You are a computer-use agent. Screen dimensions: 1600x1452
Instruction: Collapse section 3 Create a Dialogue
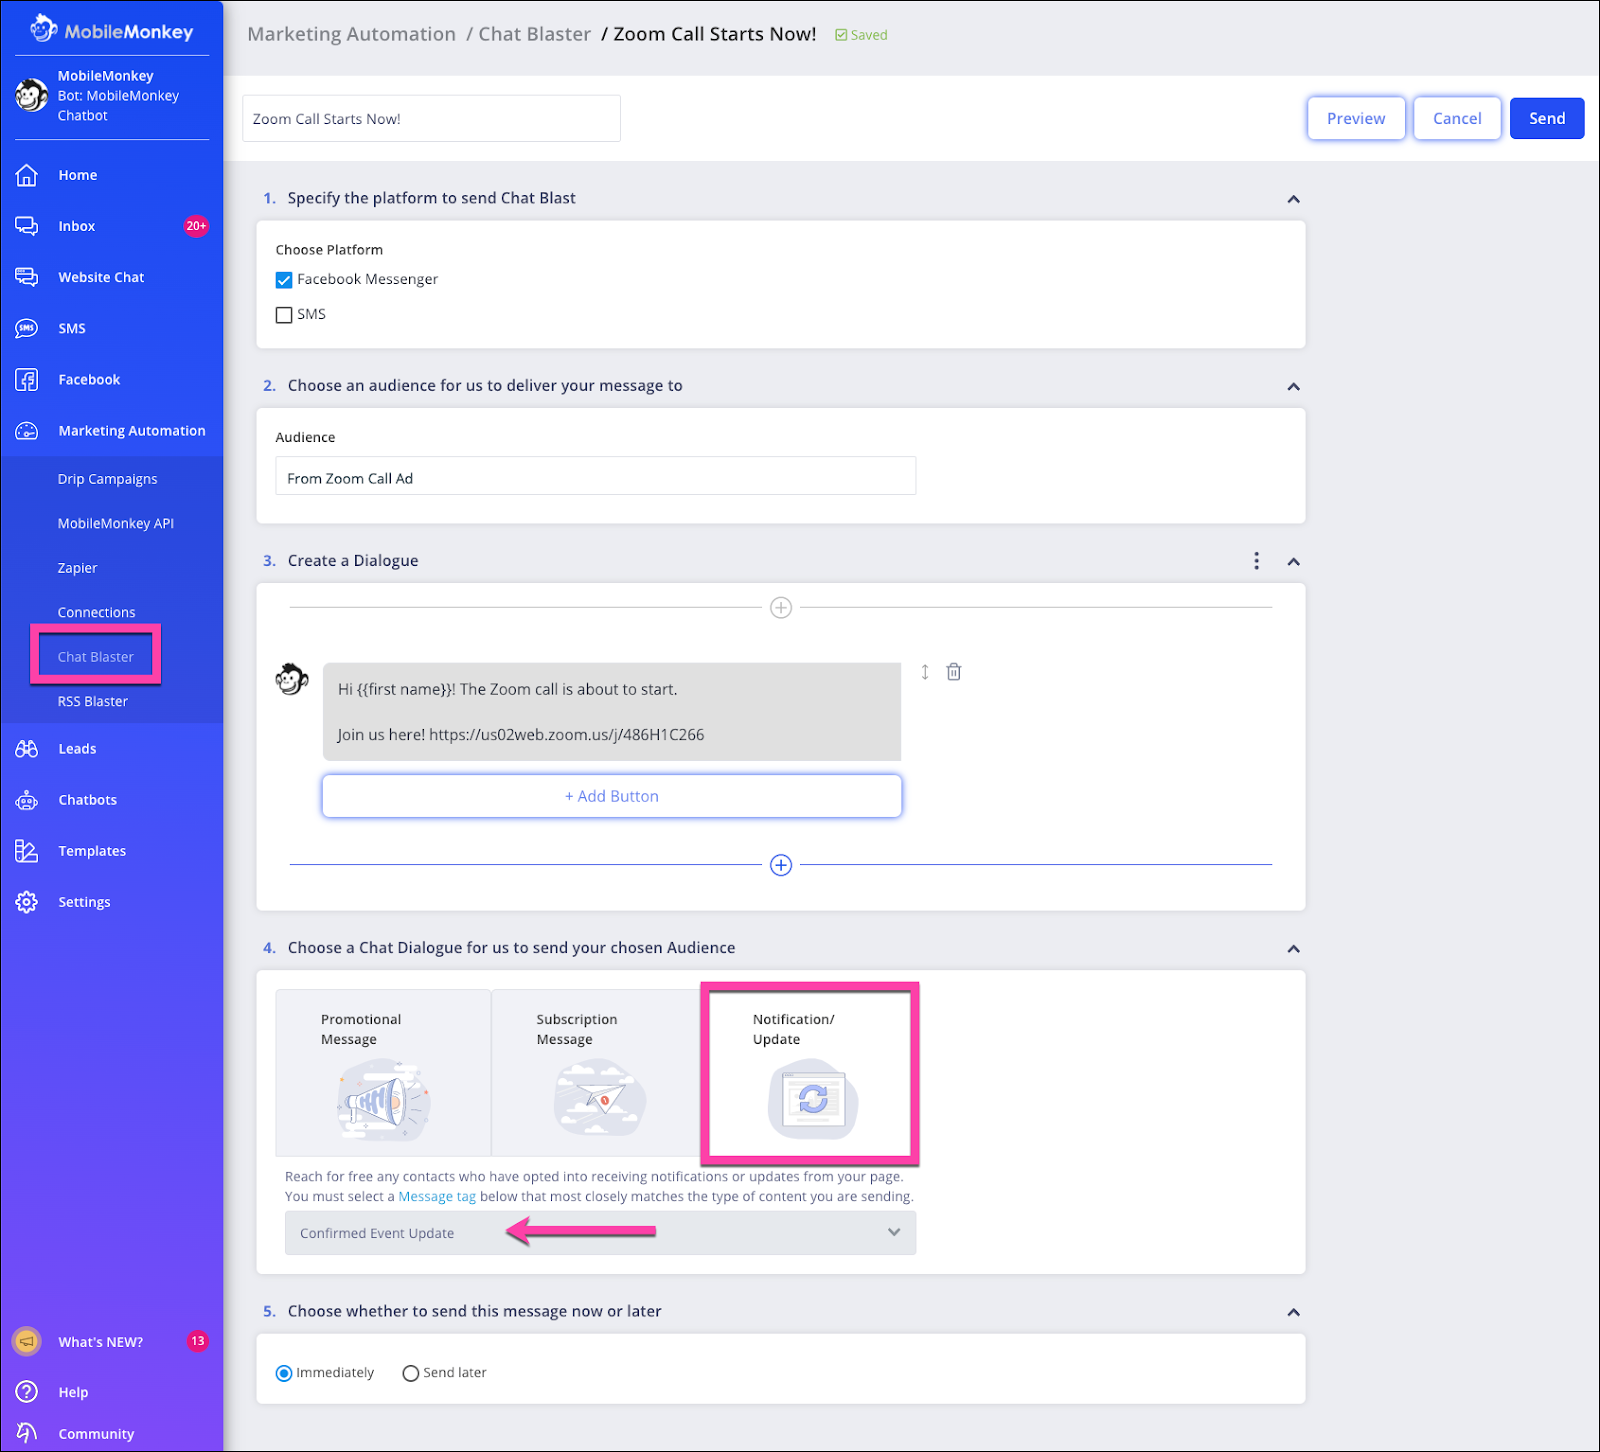pyautogui.click(x=1293, y=561)
